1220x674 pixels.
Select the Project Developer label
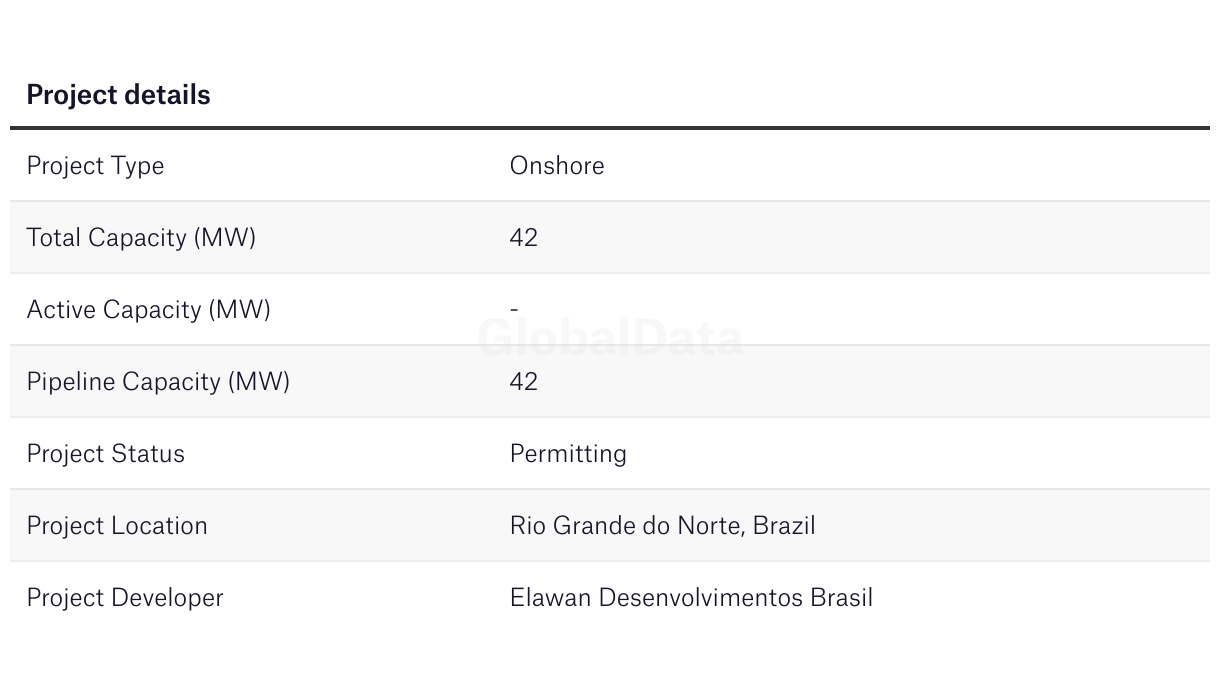[x=125, y=598]
